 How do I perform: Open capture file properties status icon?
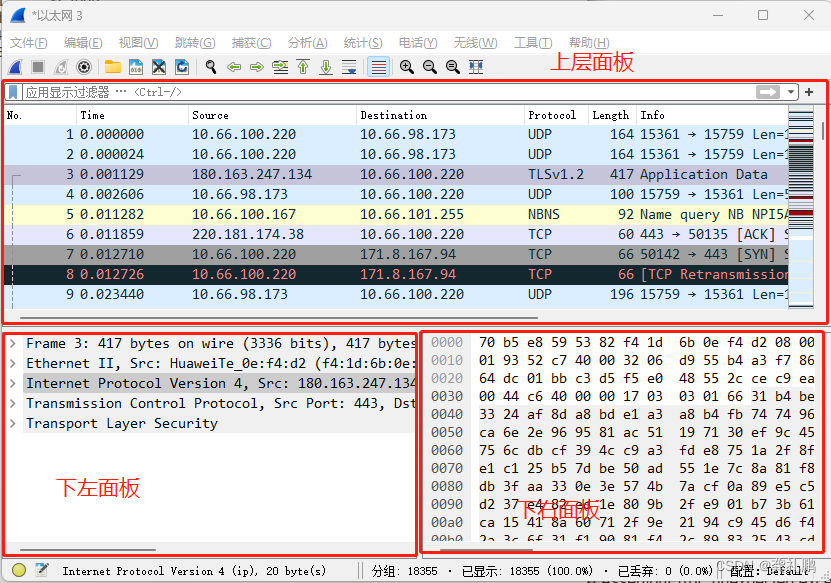(x=42, y=570)
